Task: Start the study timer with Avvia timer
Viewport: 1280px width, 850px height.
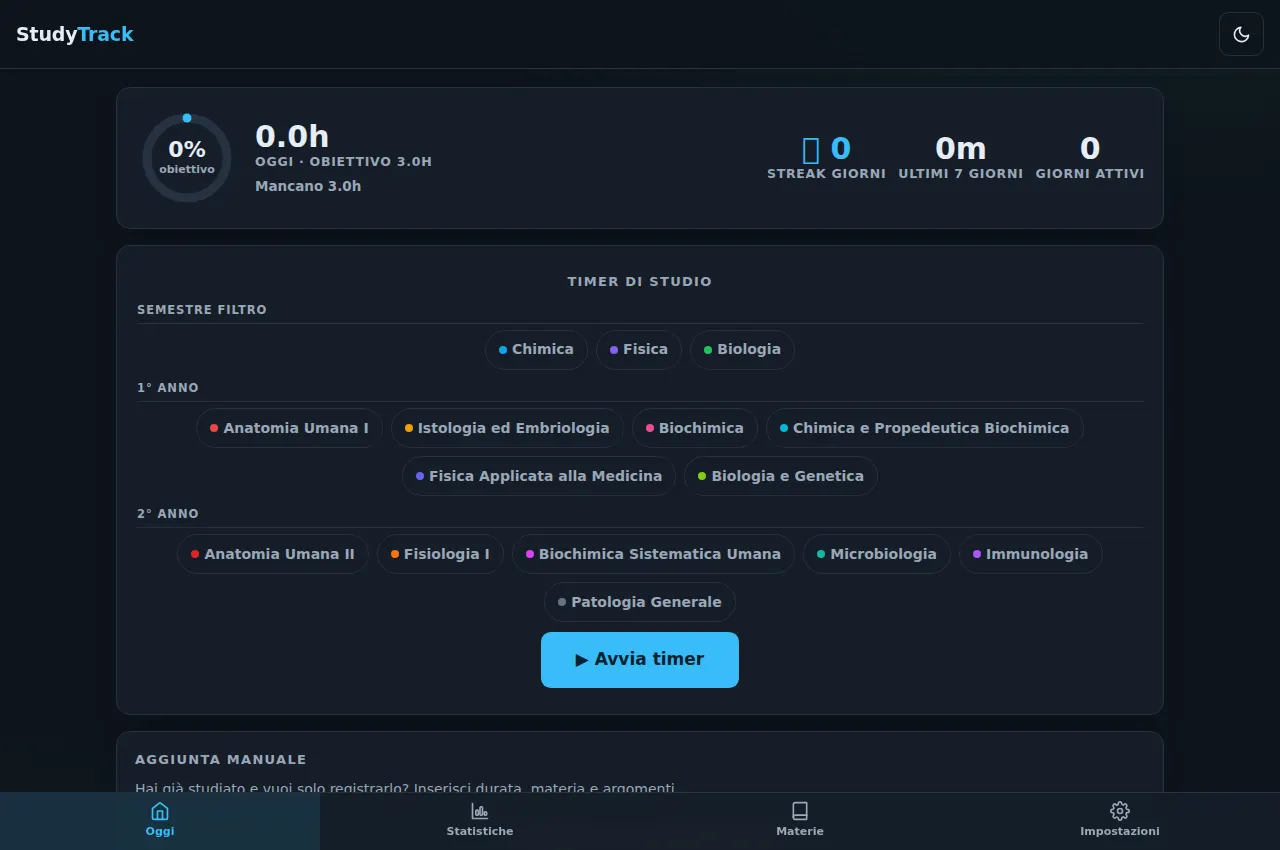Action: point(640,660)
